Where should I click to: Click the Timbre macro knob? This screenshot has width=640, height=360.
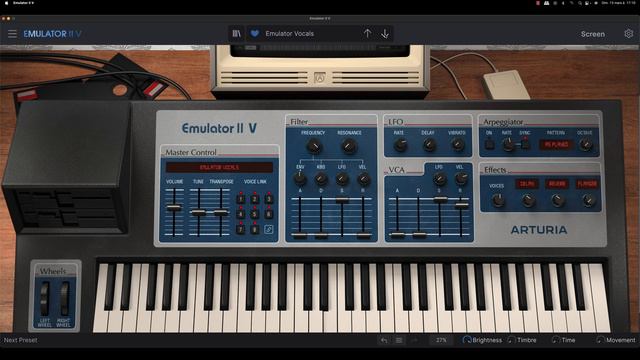point(511,340)
